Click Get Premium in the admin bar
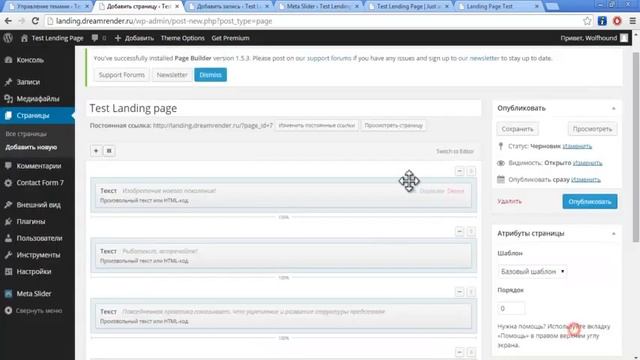This screenshot has width=640, height=360. (230, 38)
